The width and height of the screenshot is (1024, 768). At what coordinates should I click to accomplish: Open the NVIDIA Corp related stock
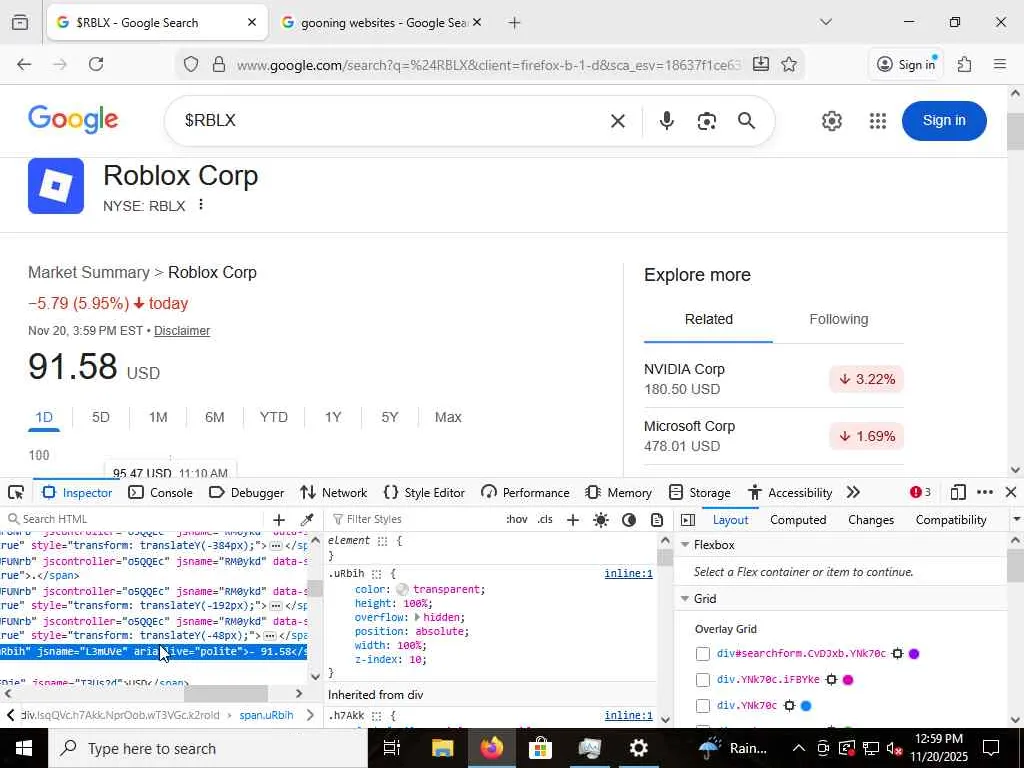pos(773,379)
